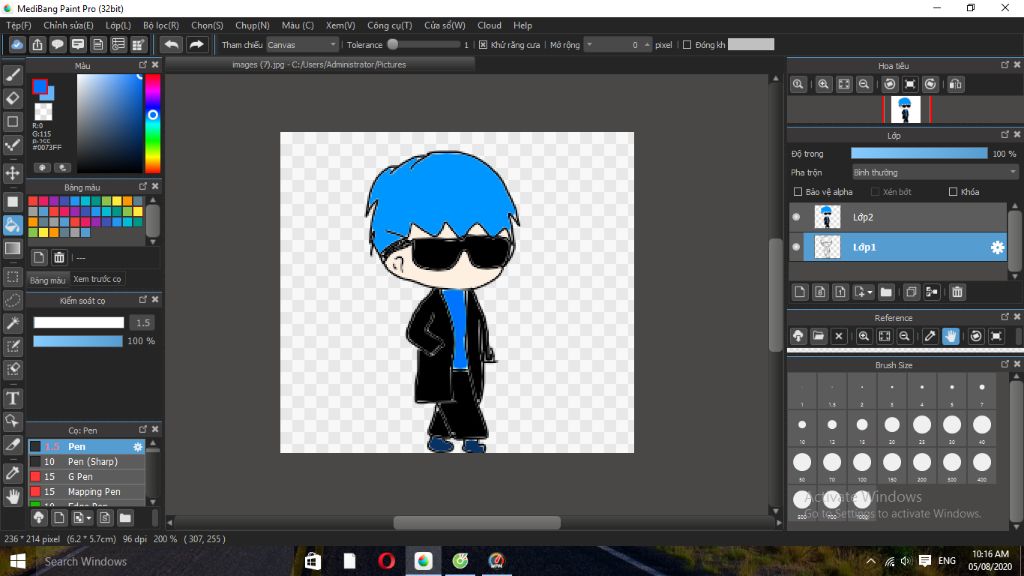This screenshot has height=576, width=1024.
Task: Undo the last action
Action: point(172,44)
